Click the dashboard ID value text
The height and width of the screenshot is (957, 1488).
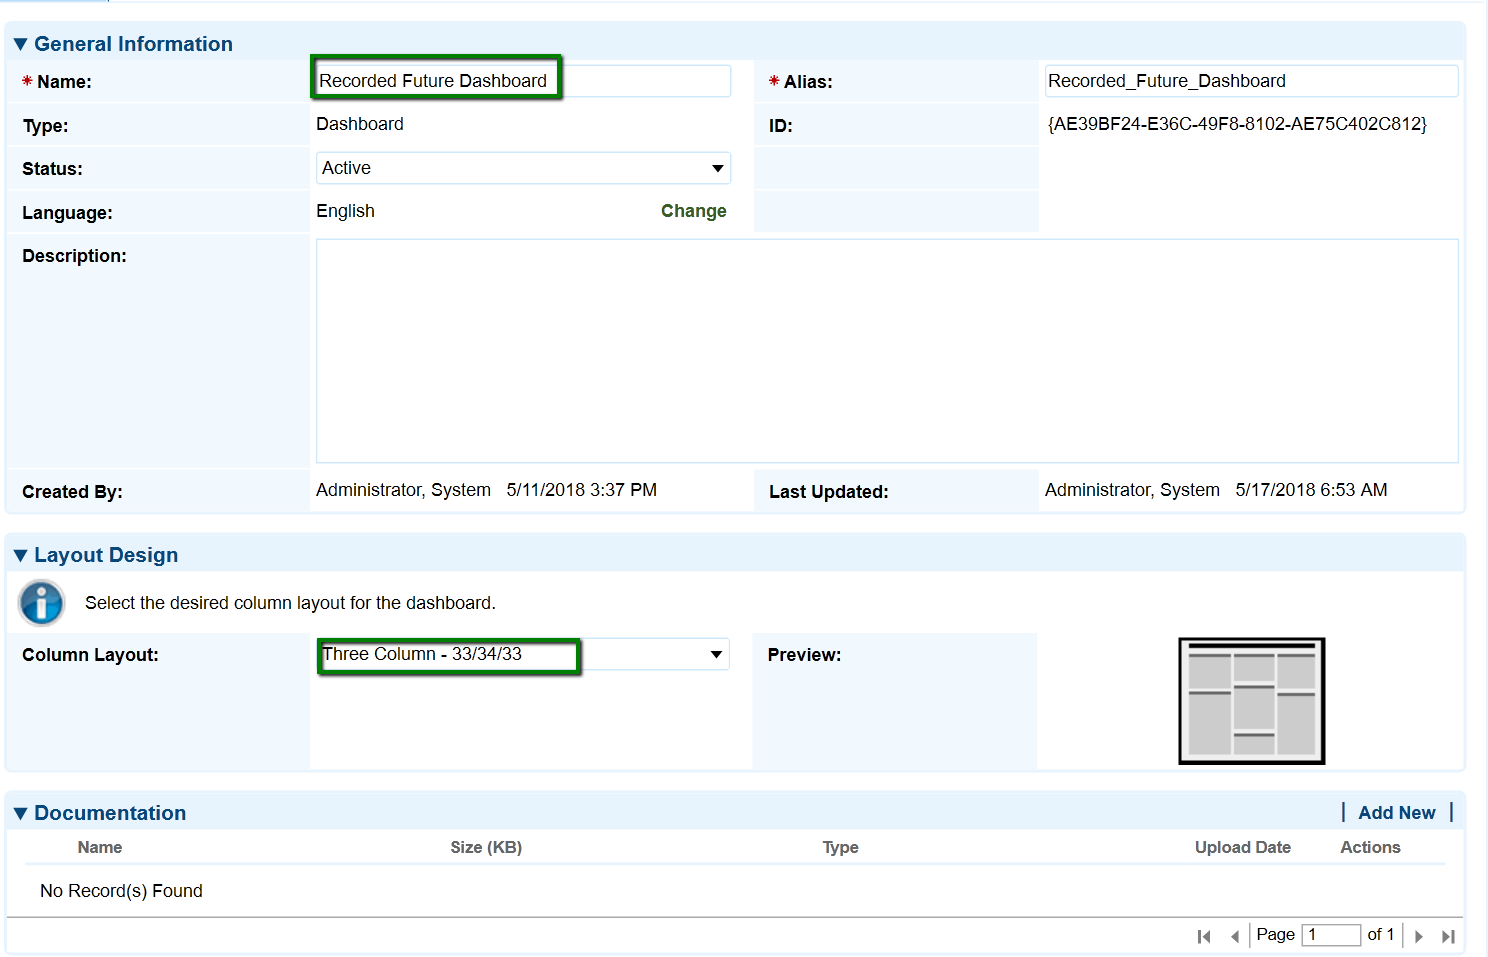coord(1237,124)
